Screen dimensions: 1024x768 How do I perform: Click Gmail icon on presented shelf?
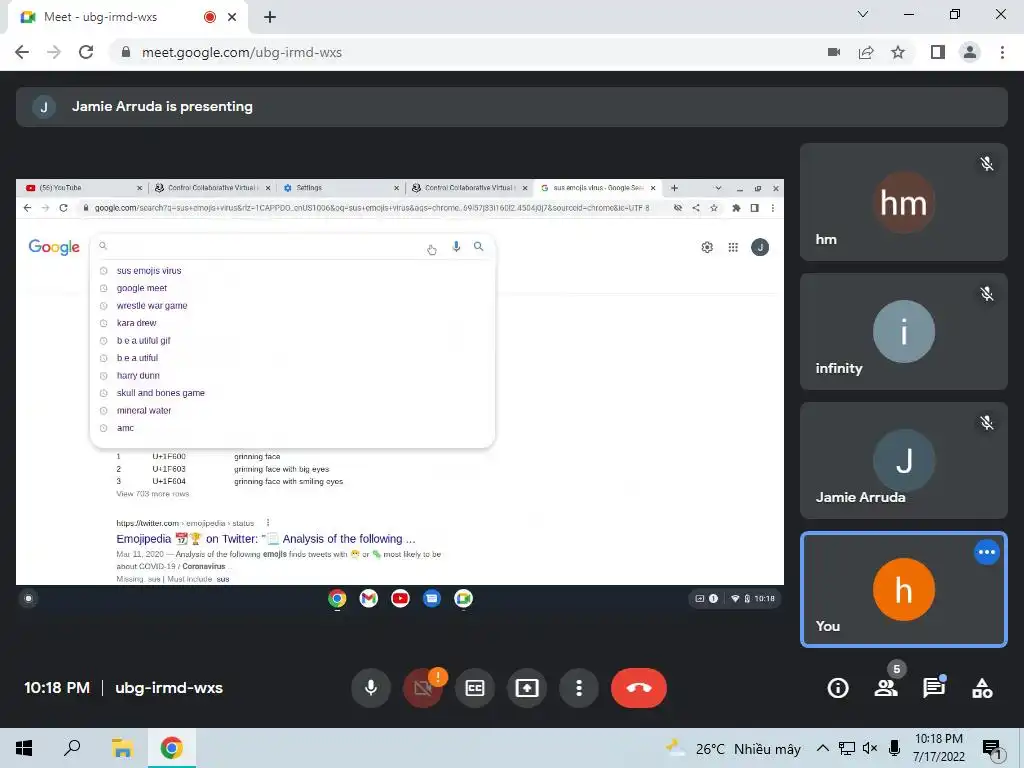(x=368, y=598)
